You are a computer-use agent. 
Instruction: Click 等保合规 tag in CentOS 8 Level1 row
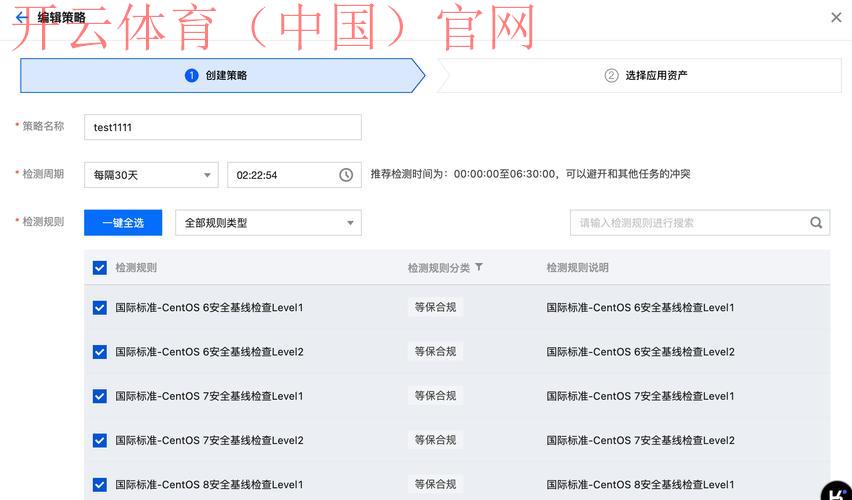[x=435, y=484]
